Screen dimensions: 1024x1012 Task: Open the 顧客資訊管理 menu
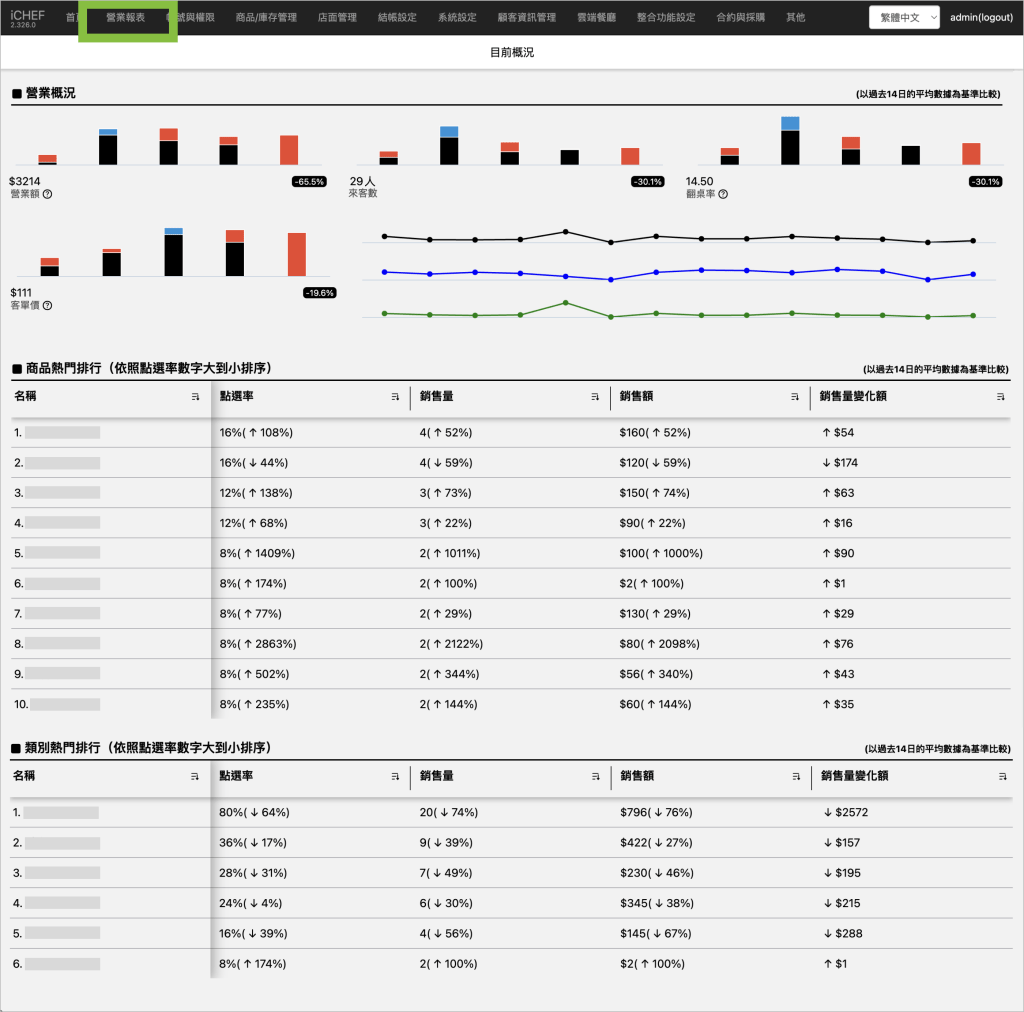[x=526, y=18]
